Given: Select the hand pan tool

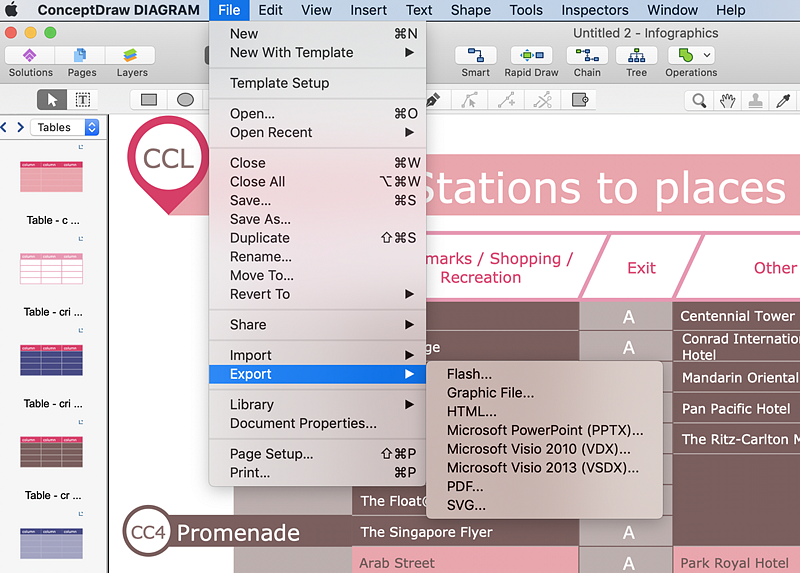Looking at the screenshot, I should (728, 101).
